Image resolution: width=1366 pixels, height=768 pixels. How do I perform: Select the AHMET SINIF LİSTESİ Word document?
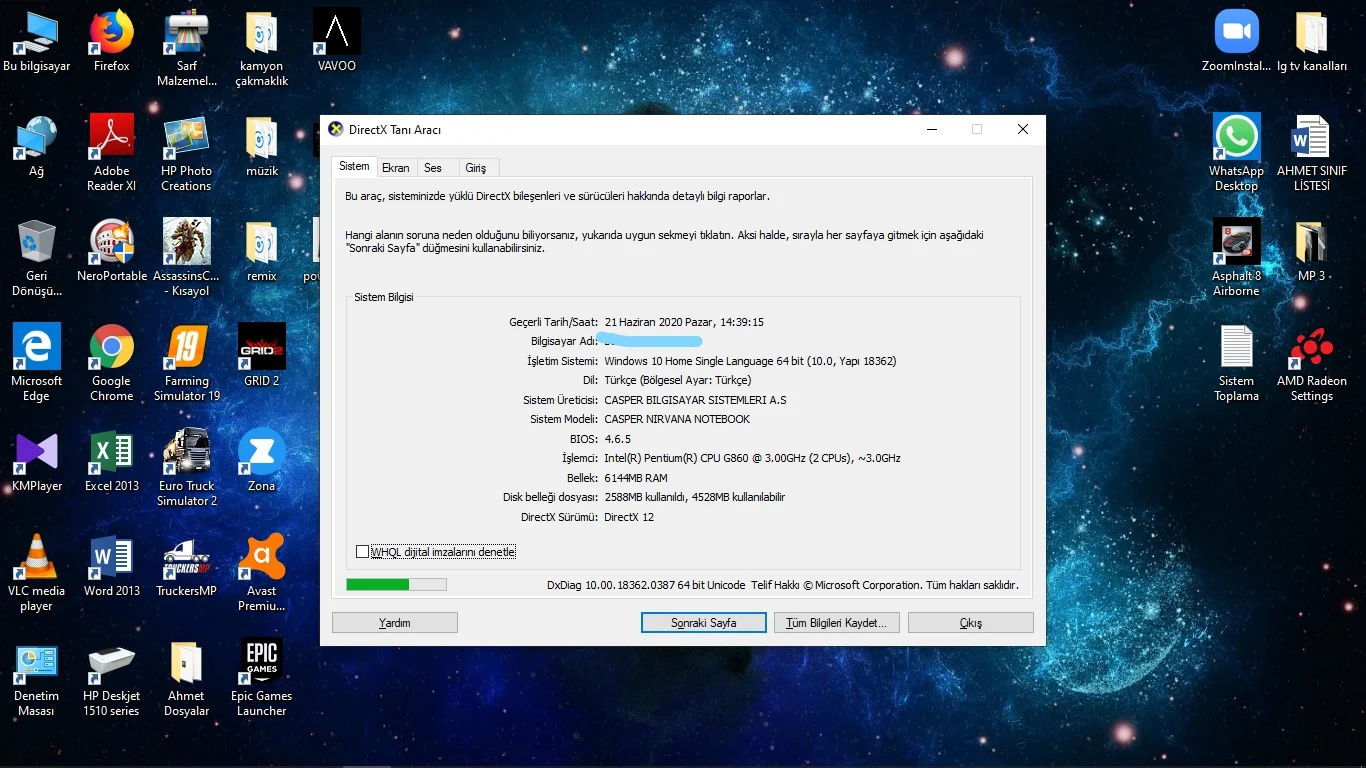point(1312,155)
